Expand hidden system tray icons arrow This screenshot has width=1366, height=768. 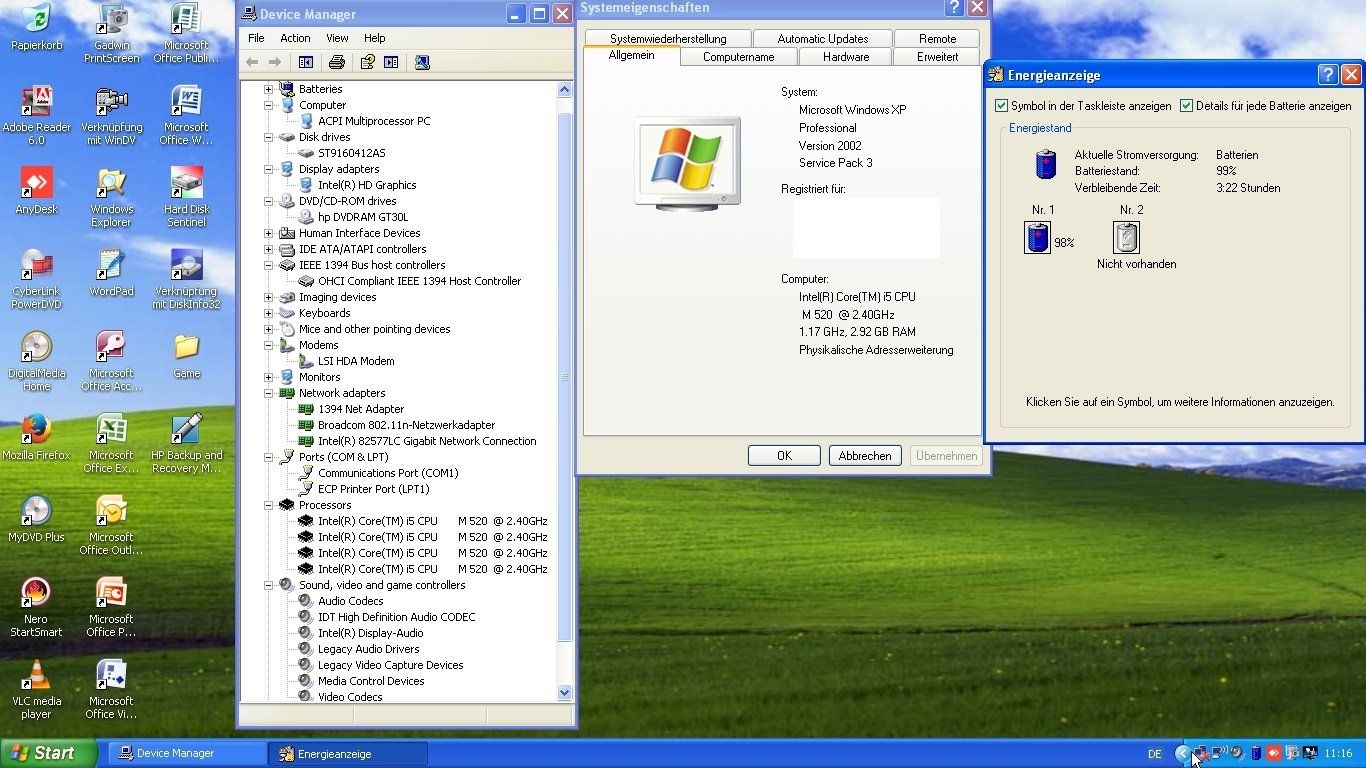[1183, 753]
